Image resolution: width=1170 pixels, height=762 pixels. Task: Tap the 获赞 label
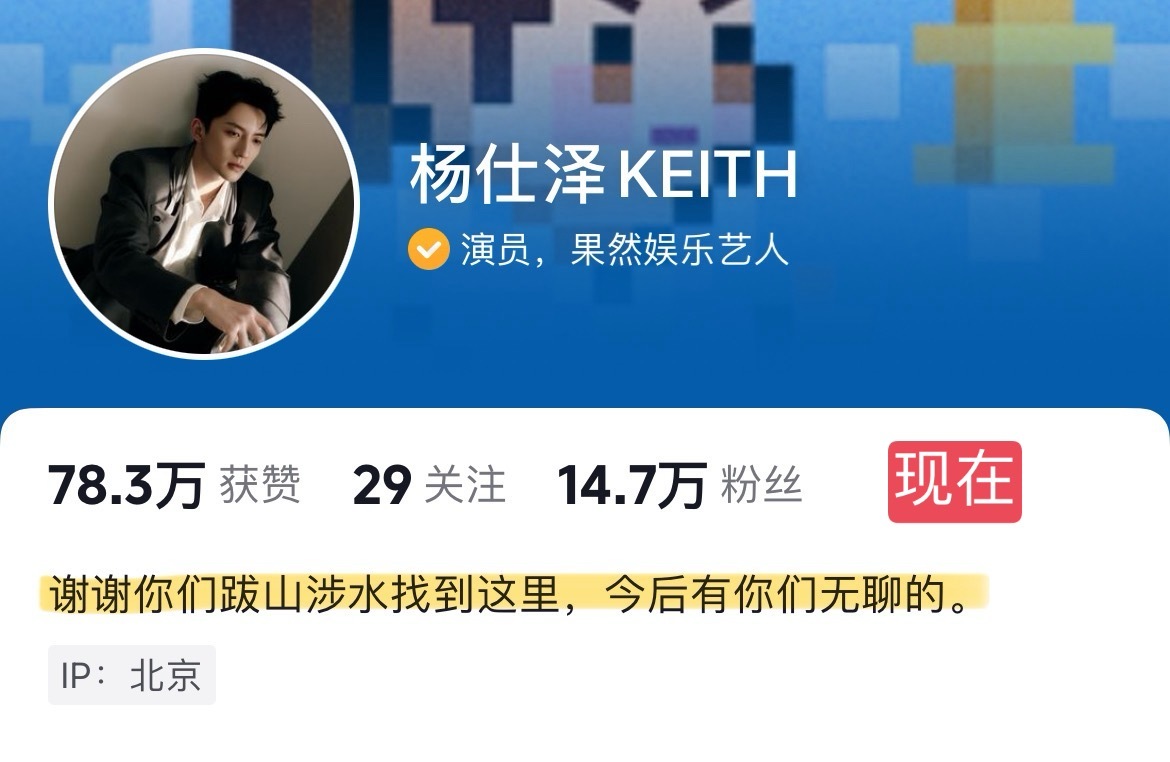[x=260, y=485]
